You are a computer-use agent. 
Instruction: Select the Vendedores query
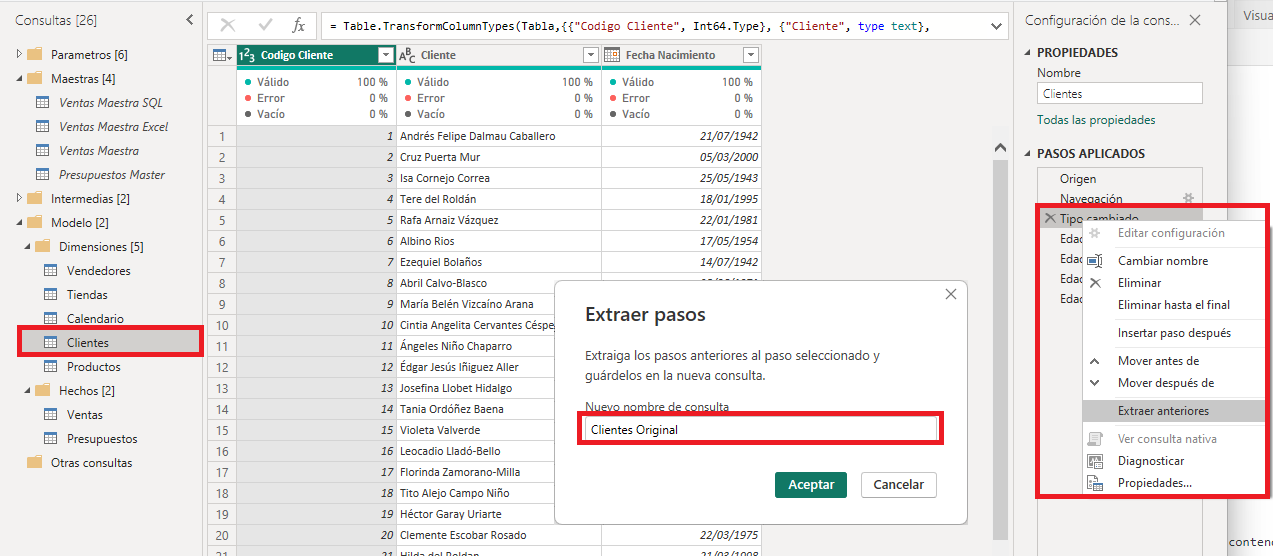tap(99, 271)
